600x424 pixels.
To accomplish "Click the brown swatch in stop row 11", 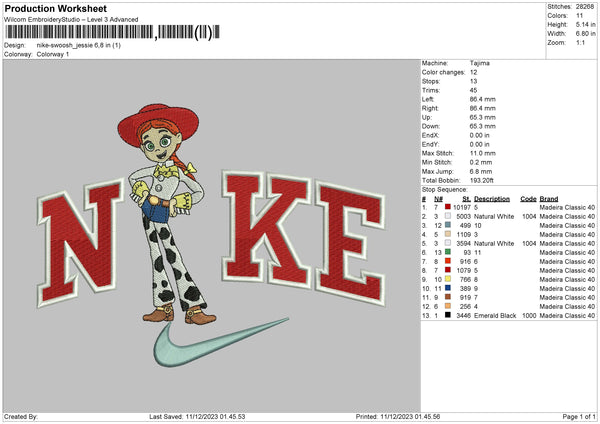I will click(x=448, y=297).
